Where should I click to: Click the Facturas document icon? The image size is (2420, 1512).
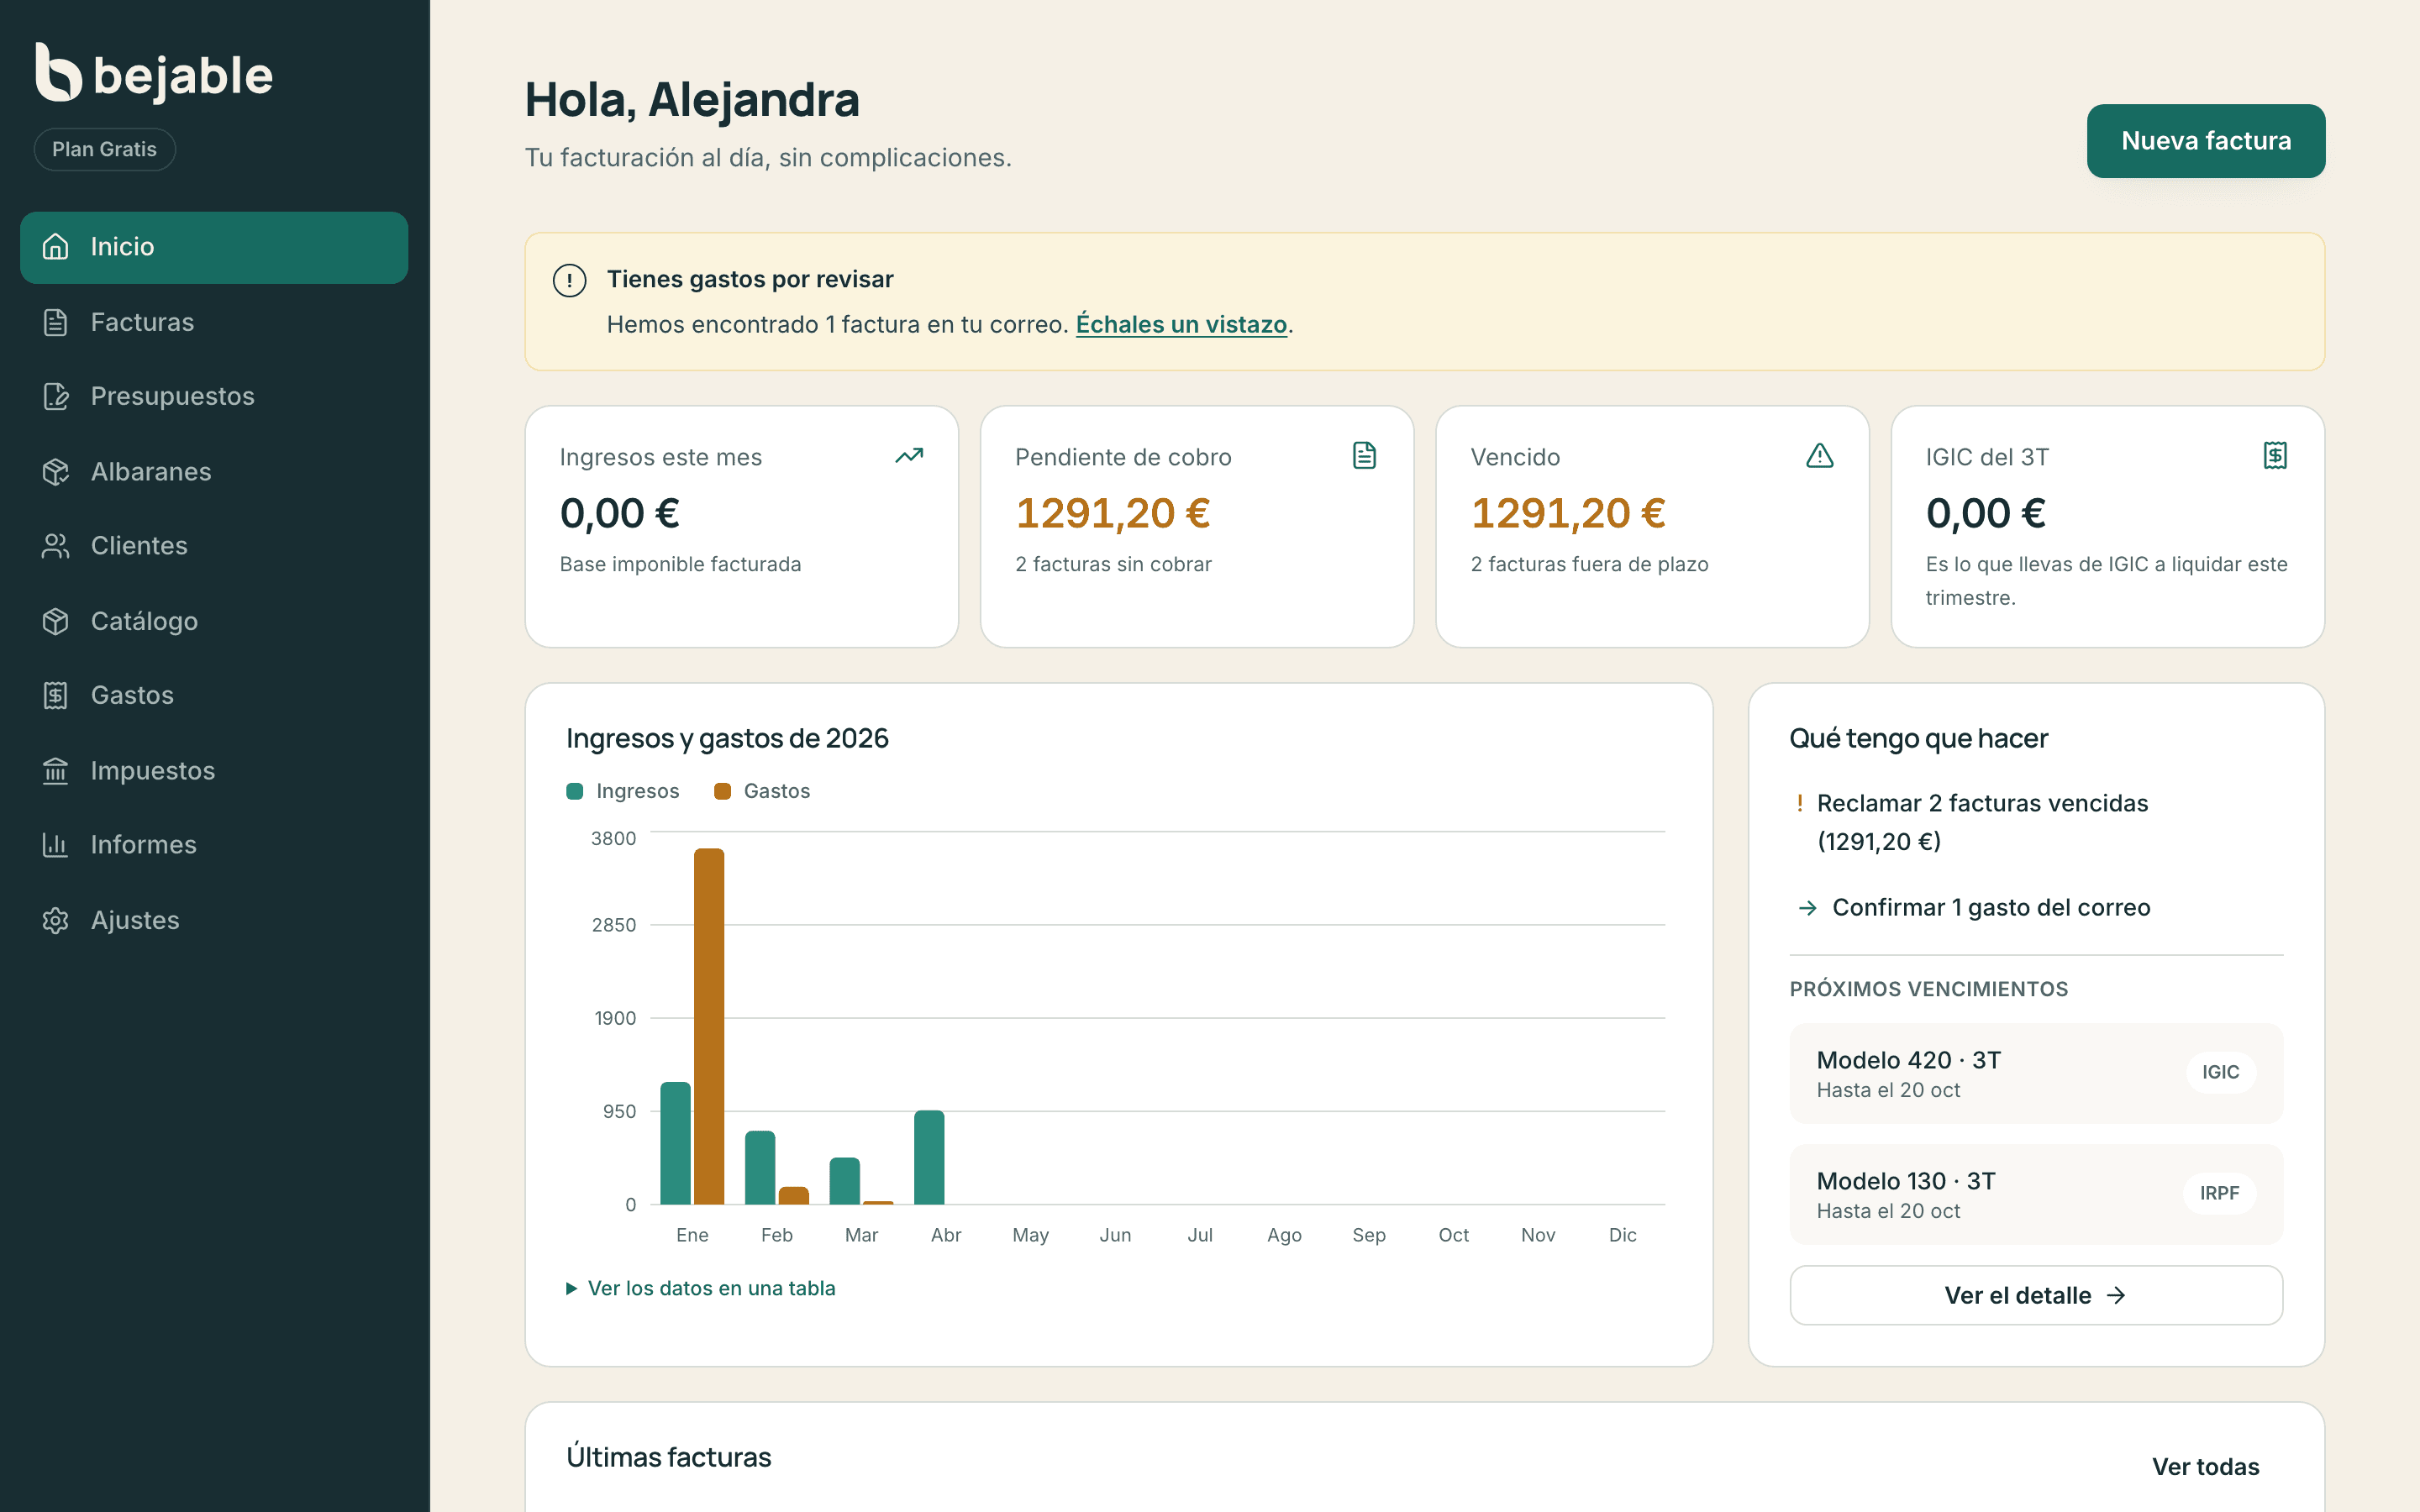point(55,322)
